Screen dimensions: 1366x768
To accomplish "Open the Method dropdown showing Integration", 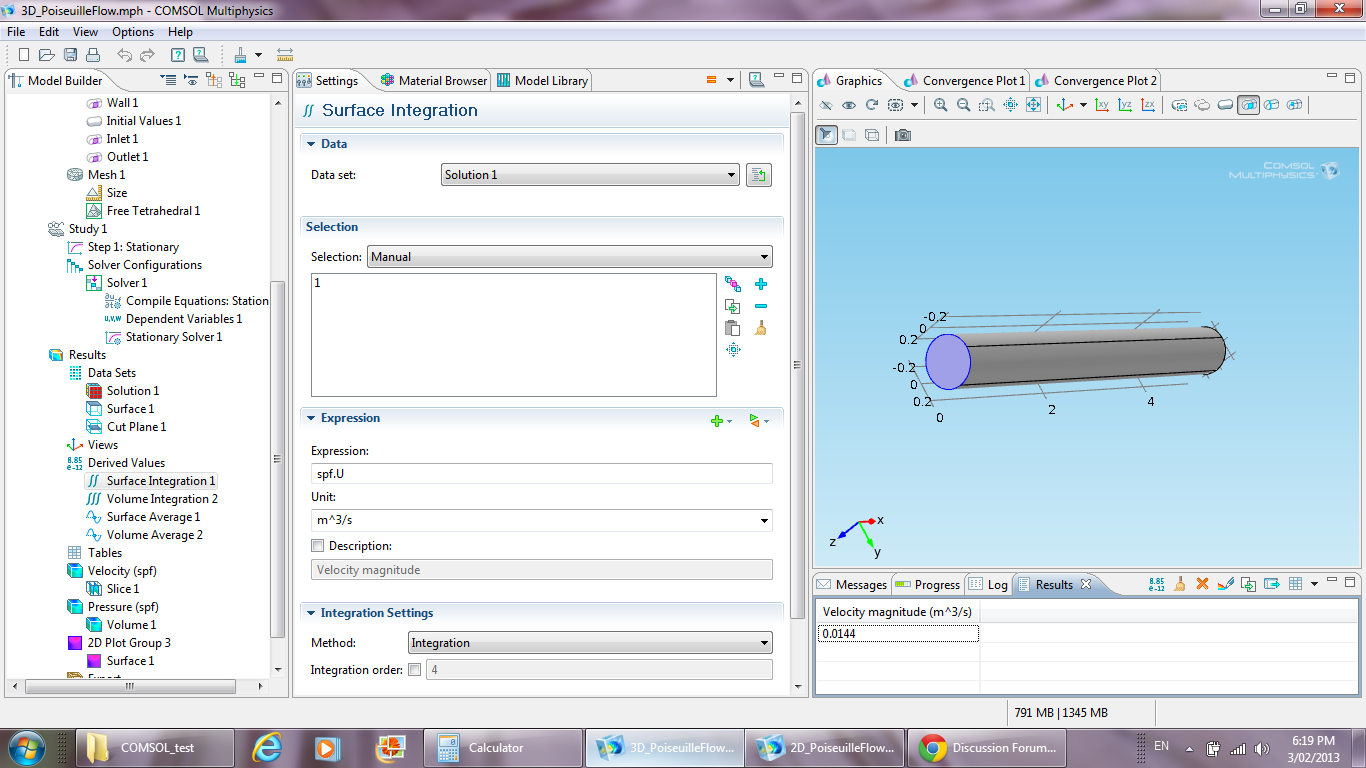I will pyautogui.click(x=590, y=643).
